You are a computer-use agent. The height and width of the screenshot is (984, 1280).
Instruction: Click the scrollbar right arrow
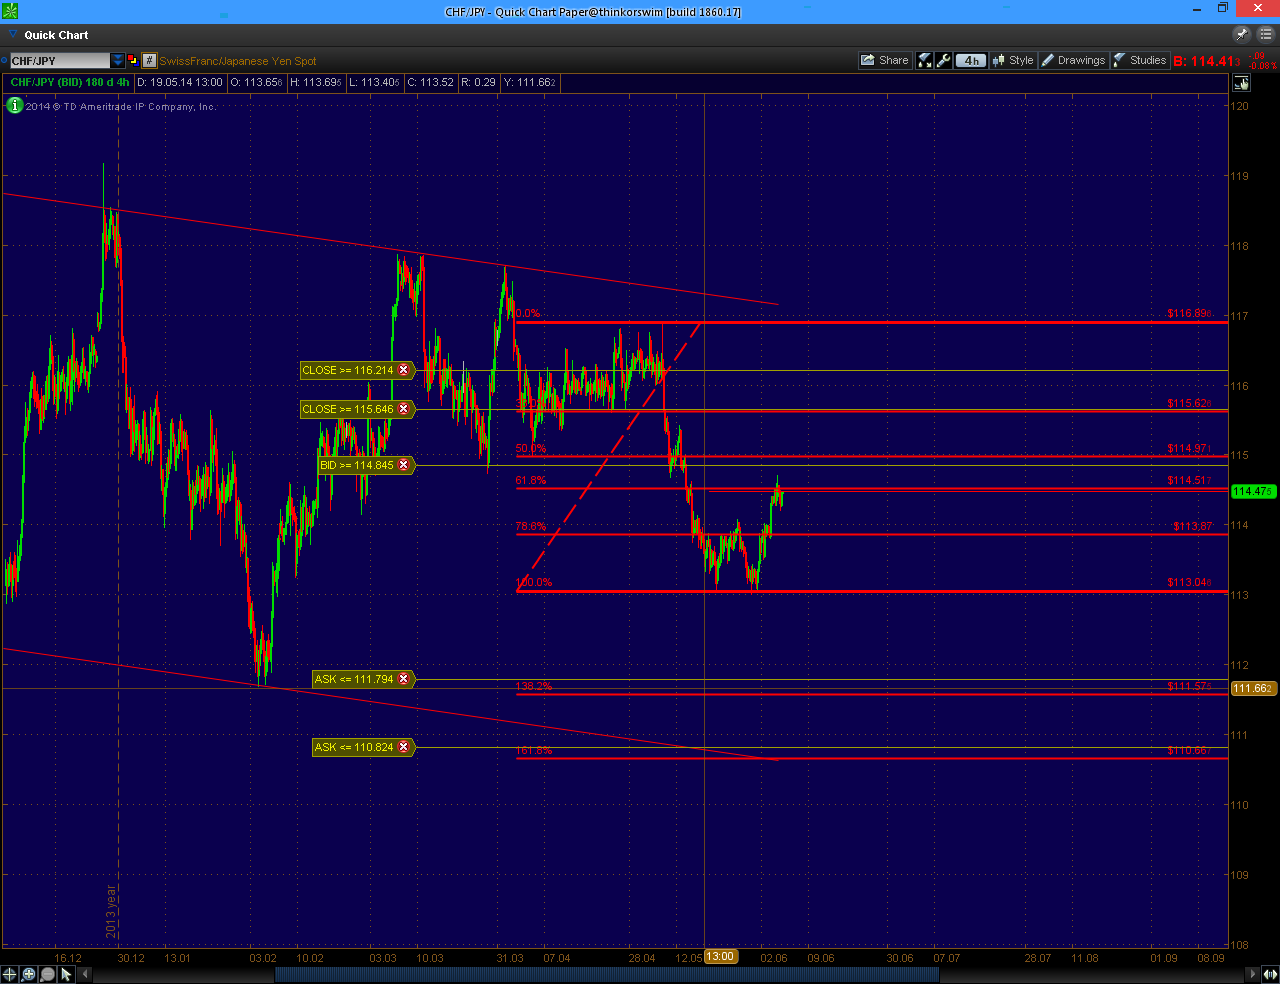(x=1253, y=974)
